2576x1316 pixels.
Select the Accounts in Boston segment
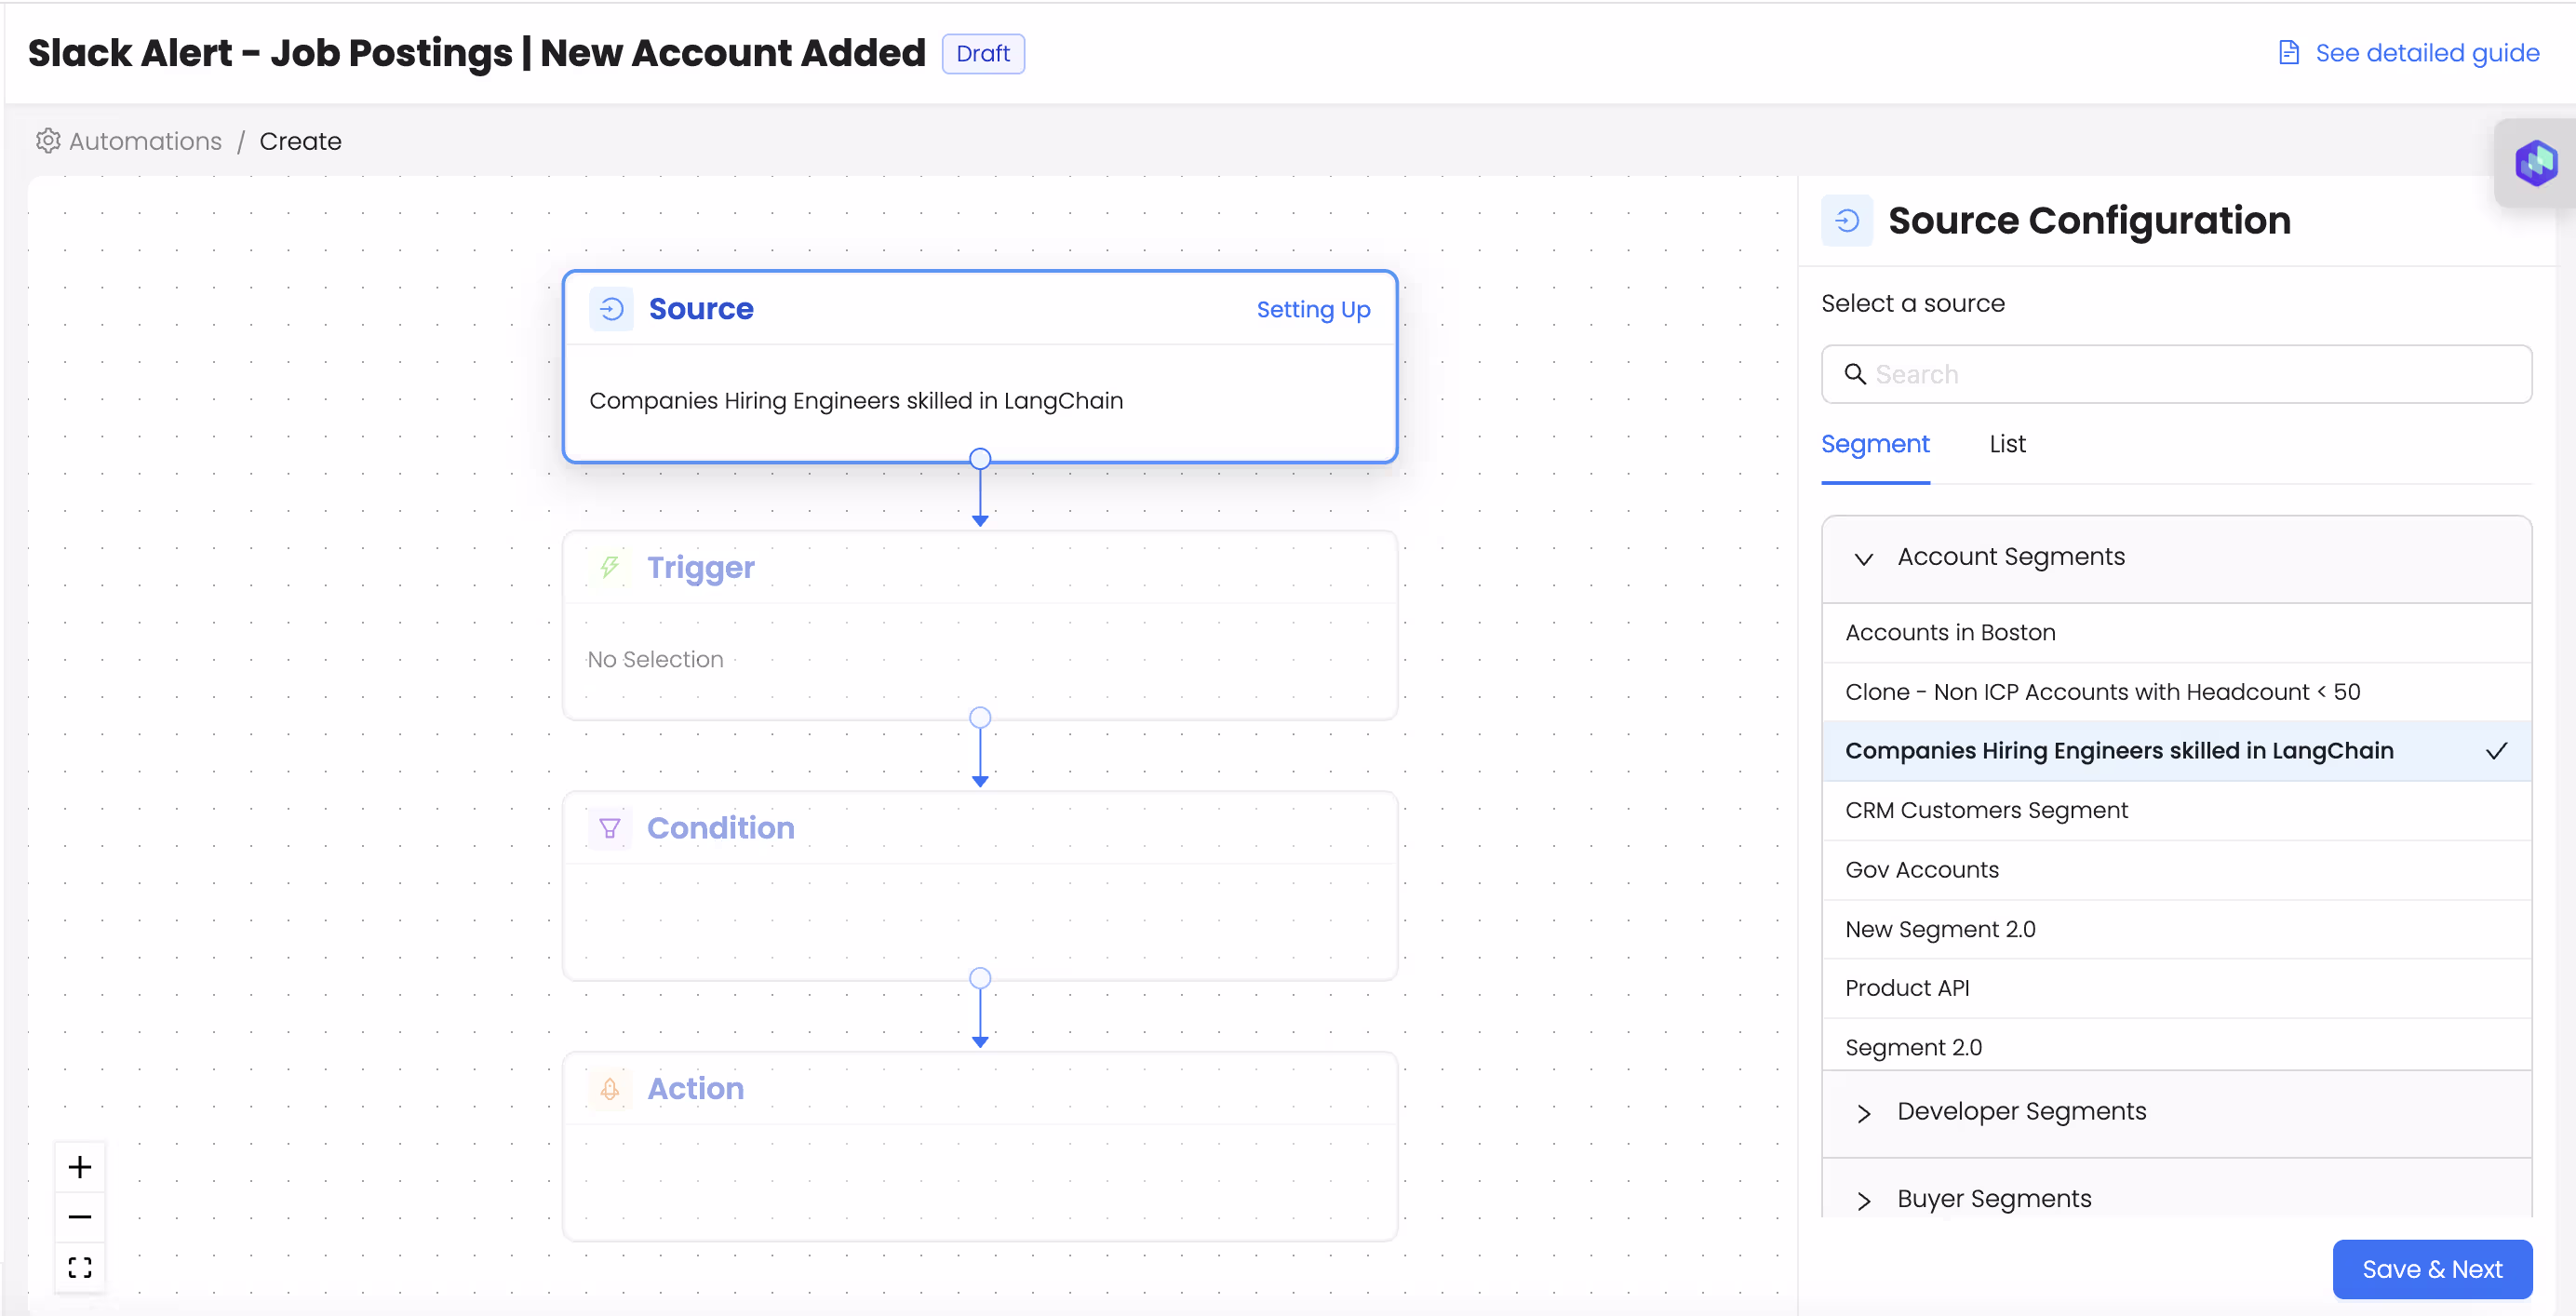click(1950, 632)
